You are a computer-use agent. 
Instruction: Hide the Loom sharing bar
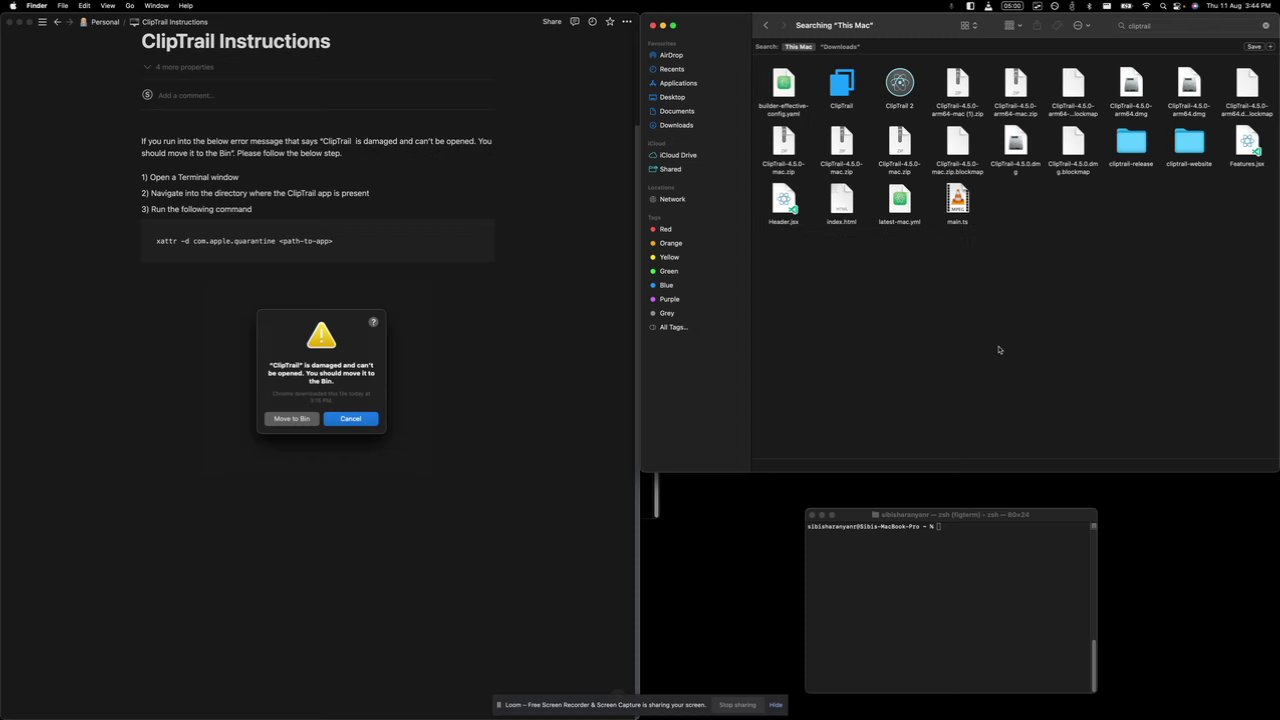(776, 705)
